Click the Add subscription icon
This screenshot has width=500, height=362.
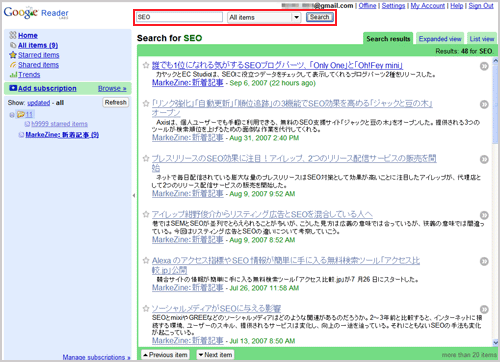pos(13,88)
